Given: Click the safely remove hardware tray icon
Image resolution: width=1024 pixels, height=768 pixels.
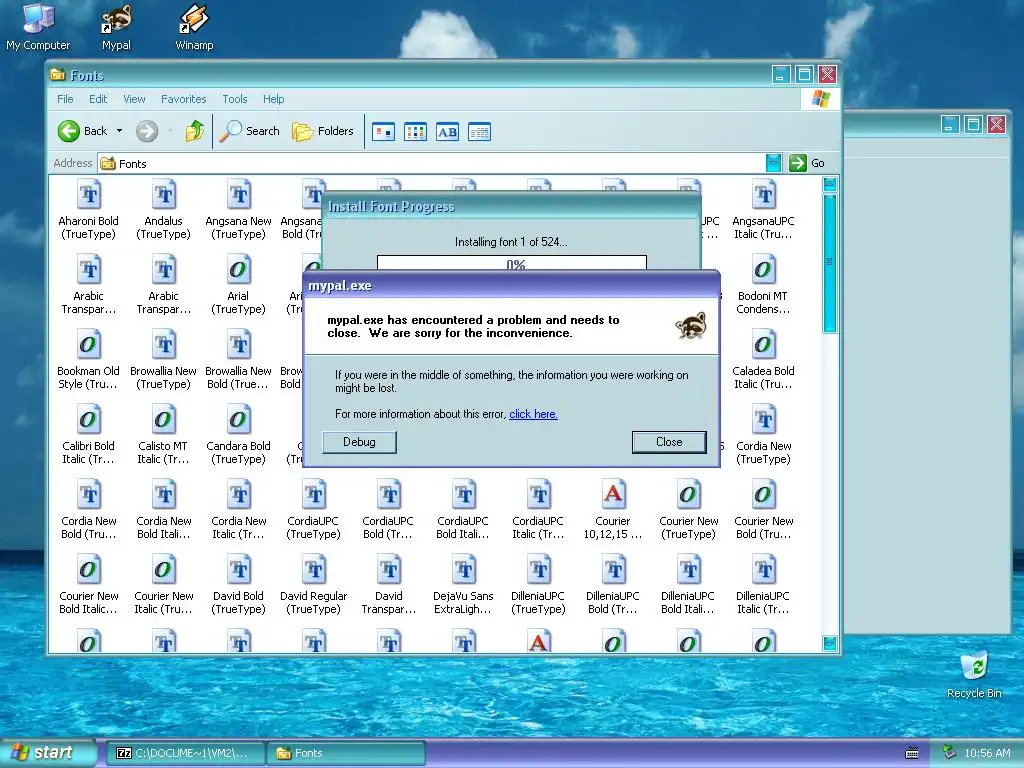Looking at the screenshot, I should tap(949, 753).
